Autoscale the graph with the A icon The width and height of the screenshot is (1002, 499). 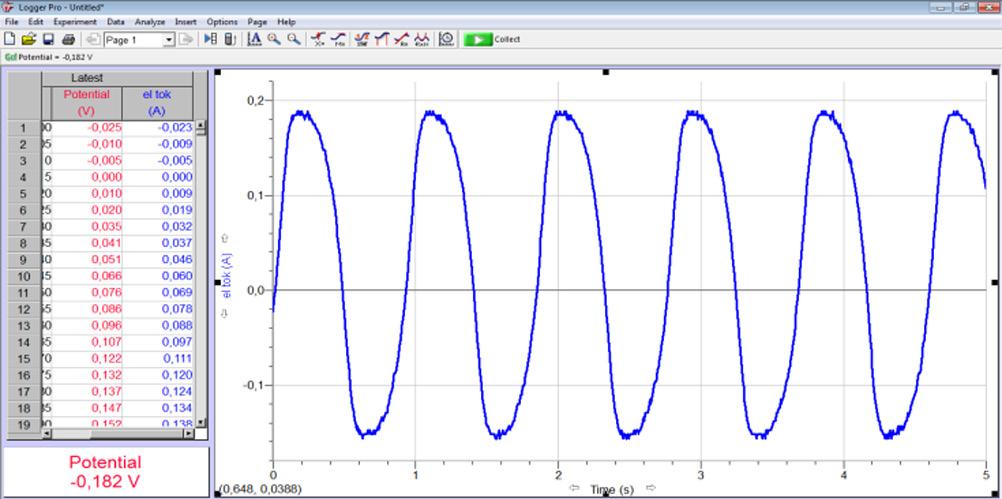pyautogui.click(x=254, y=39)
